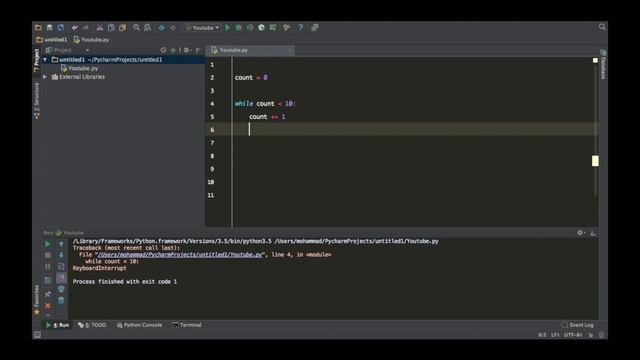Click Collapse All icon in Project panel

click(173, 50)
